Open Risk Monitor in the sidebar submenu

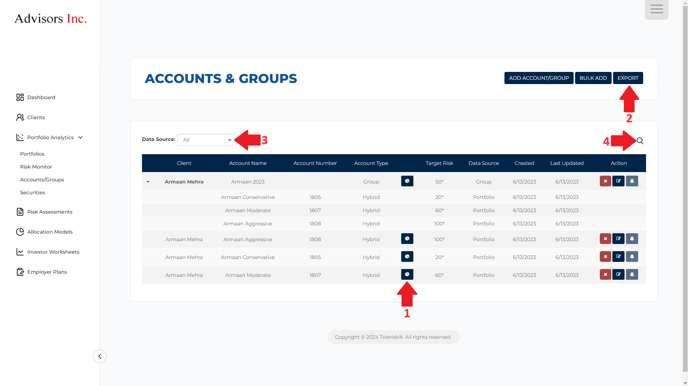coord(36,167)
